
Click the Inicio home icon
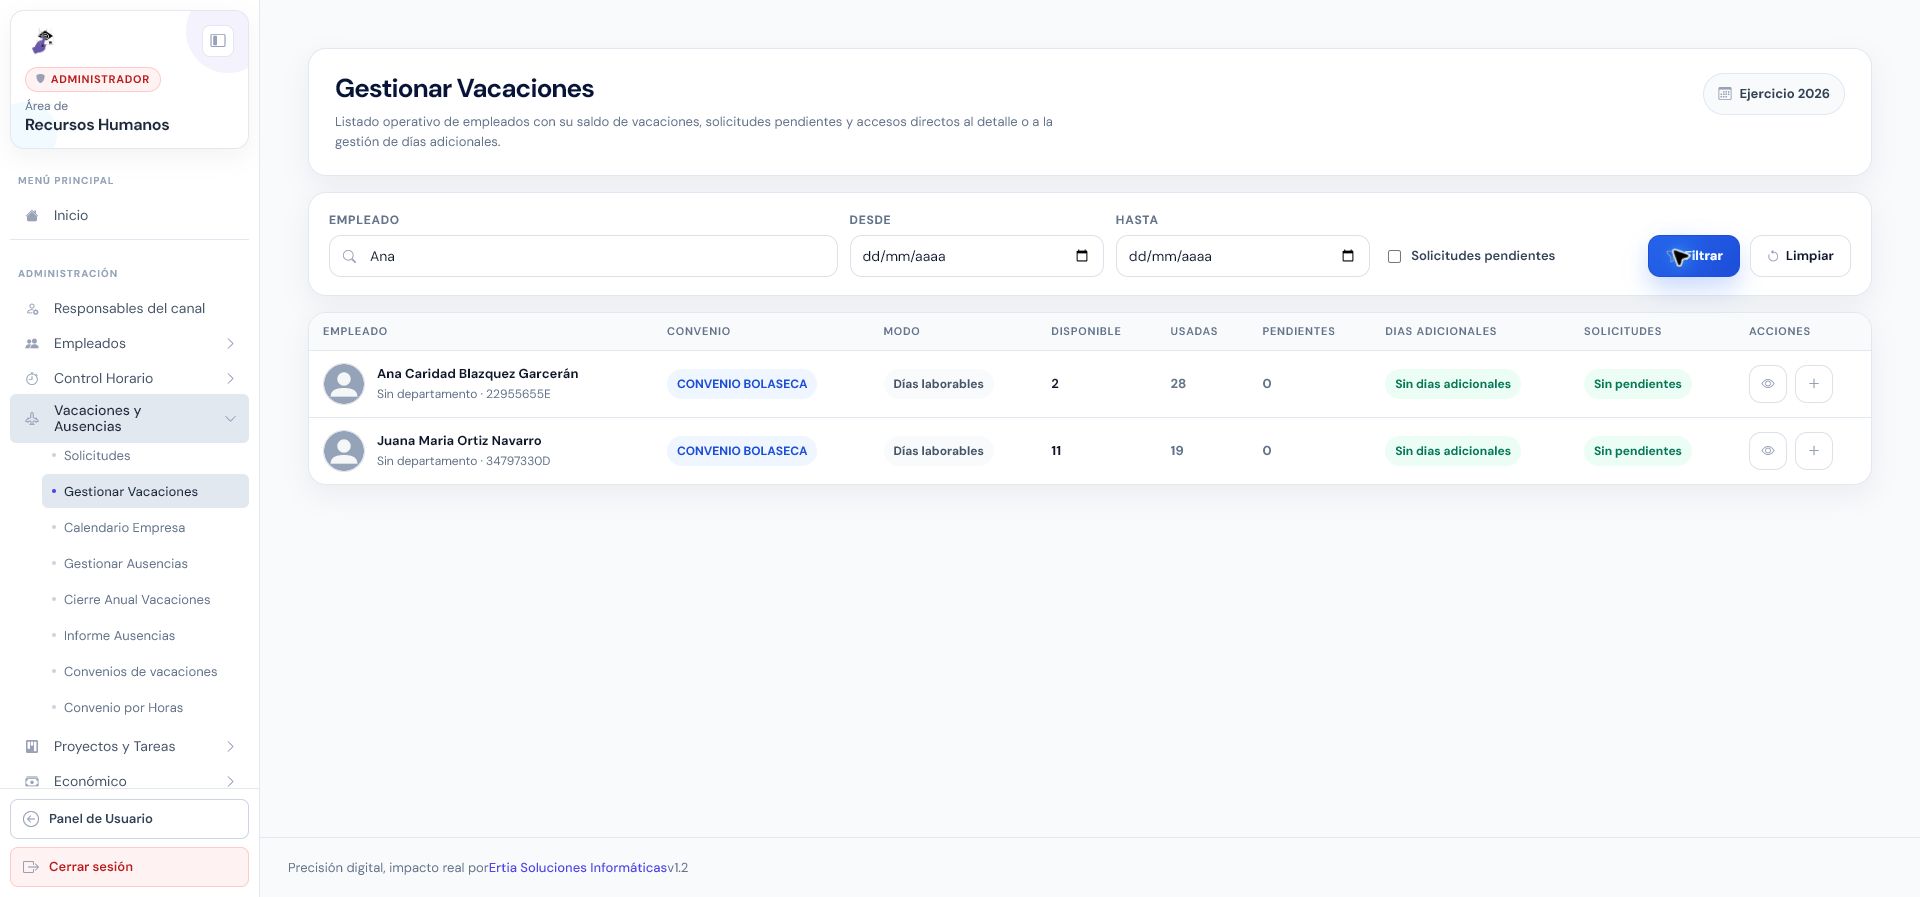tap(32, 216)
